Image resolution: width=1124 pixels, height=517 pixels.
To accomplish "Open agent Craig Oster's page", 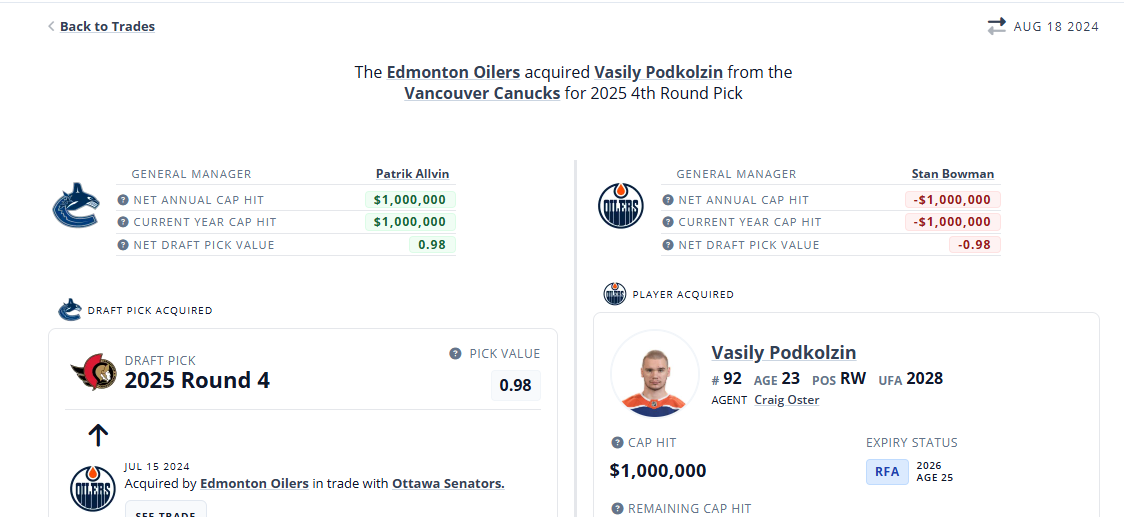I will point(786,400).
